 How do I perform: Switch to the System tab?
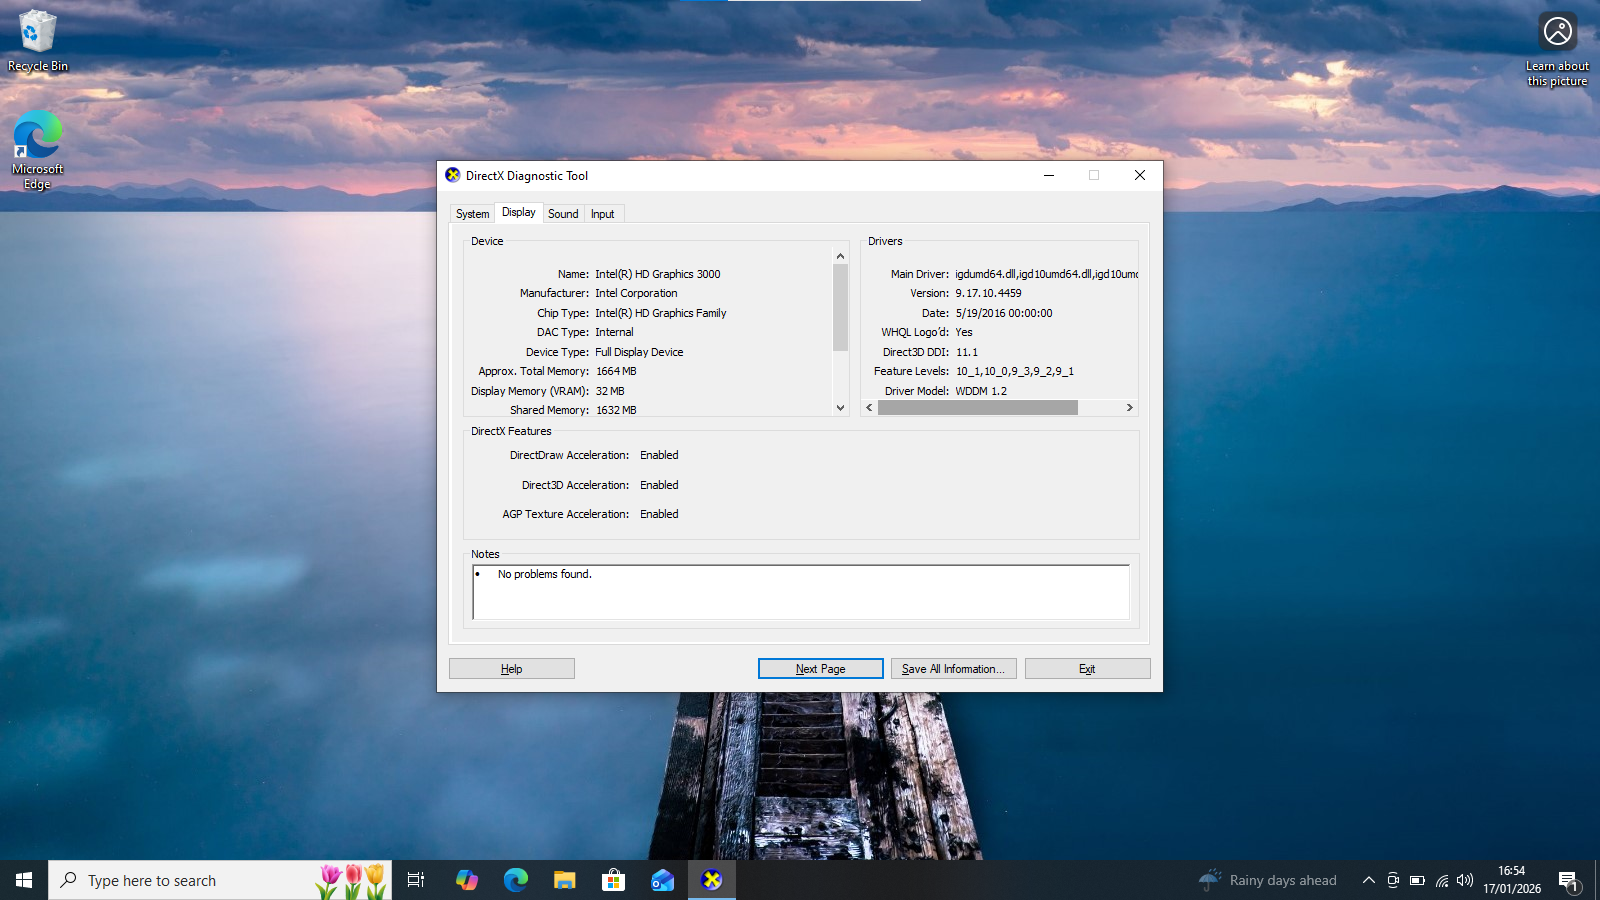pyautogui.click(x=471, y=213)
